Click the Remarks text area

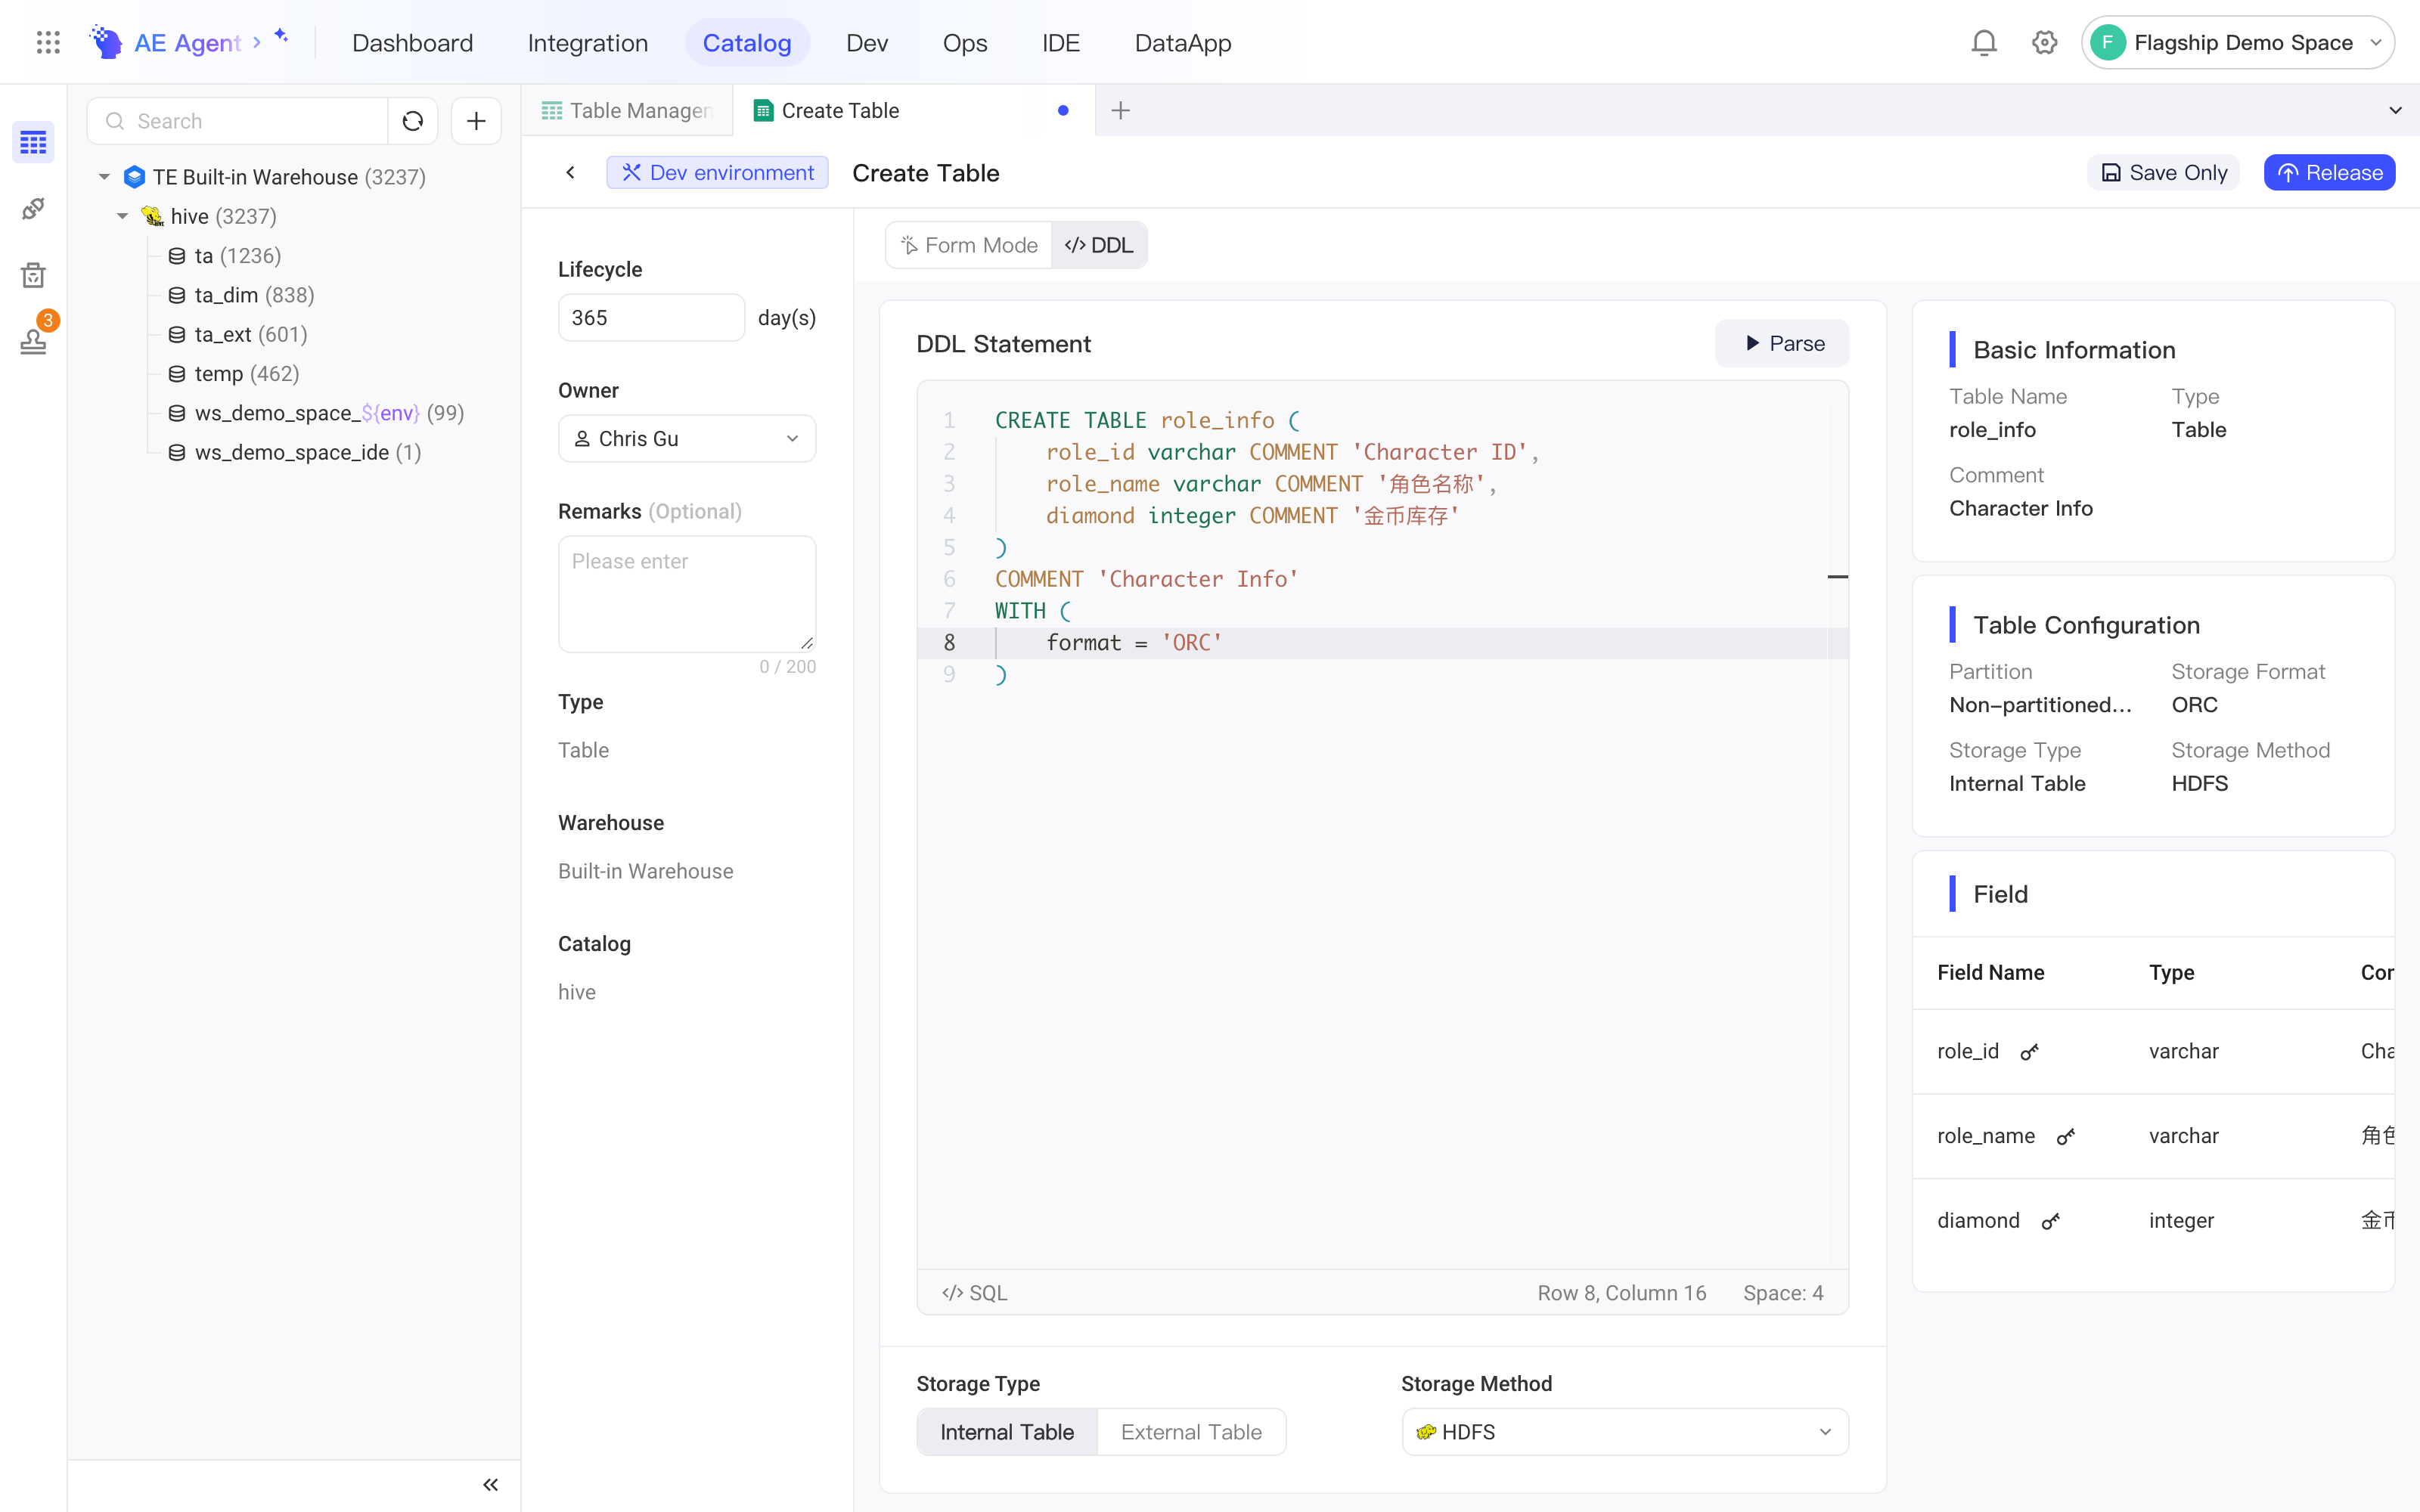(687, 593)
